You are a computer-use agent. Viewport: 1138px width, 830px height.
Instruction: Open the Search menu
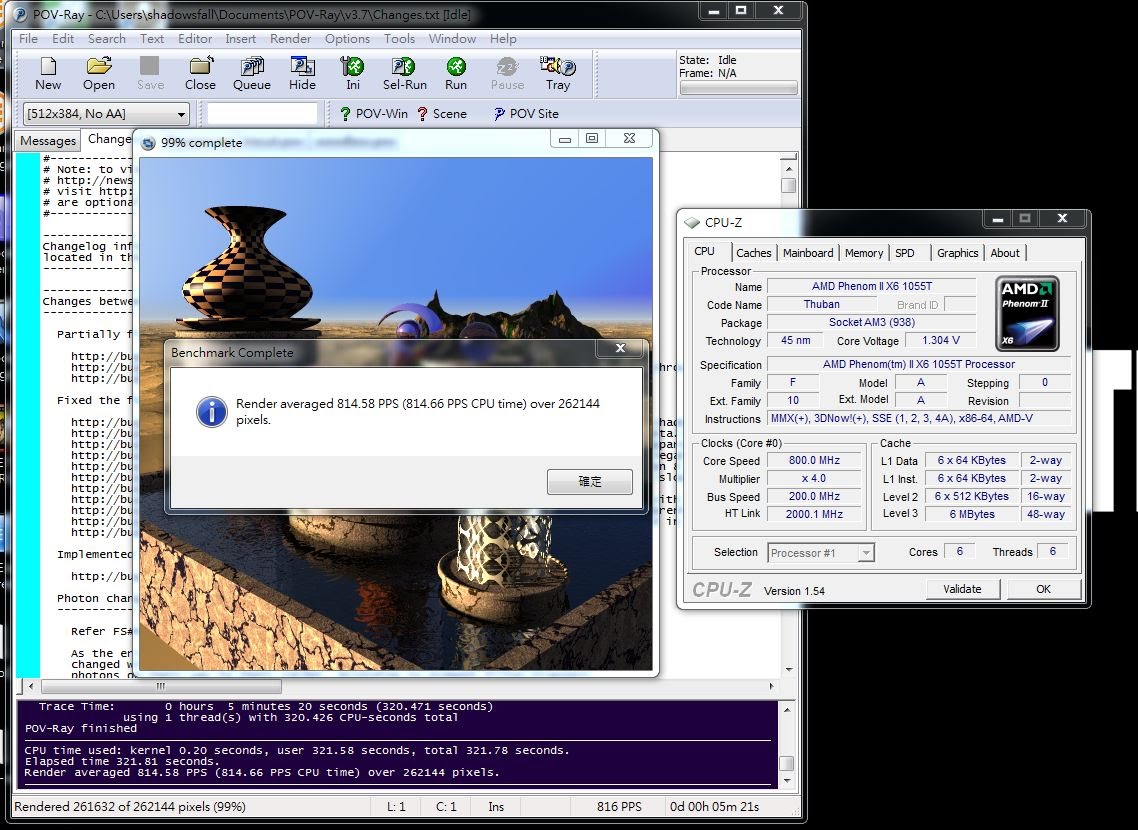(x=107, y=39)
